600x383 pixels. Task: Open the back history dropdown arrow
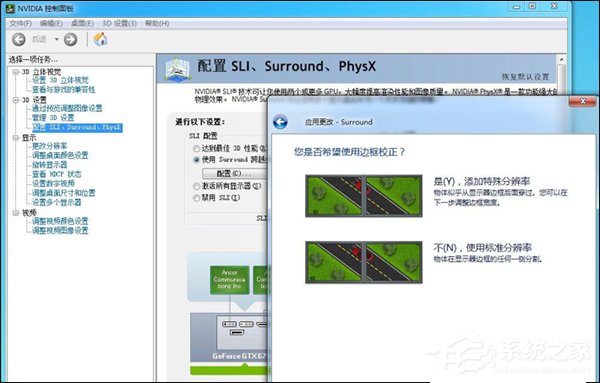pyautogui.click(x=56, y=39)
